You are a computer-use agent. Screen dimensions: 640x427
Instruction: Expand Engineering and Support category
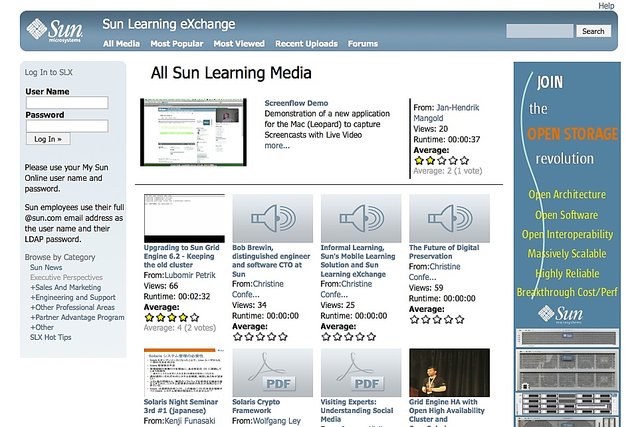tap(73, 297)
